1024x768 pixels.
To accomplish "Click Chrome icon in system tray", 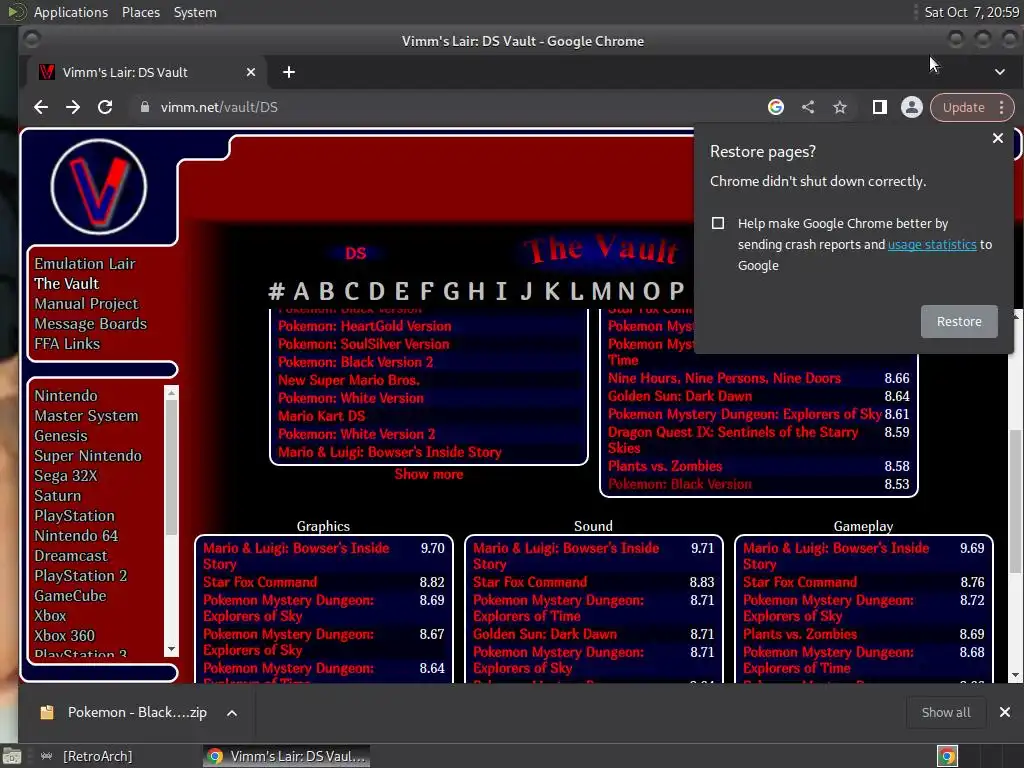I will [947, 756].
